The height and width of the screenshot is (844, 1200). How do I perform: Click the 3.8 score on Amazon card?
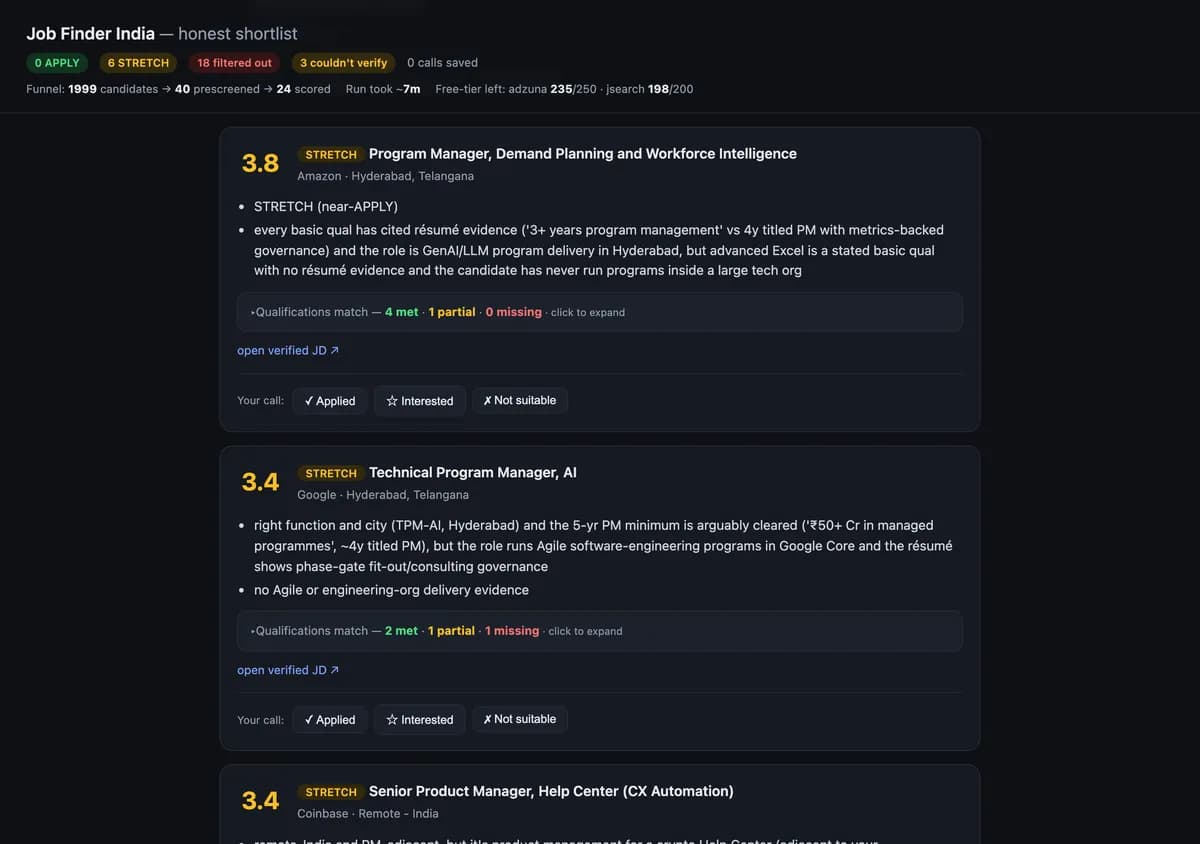260,164
